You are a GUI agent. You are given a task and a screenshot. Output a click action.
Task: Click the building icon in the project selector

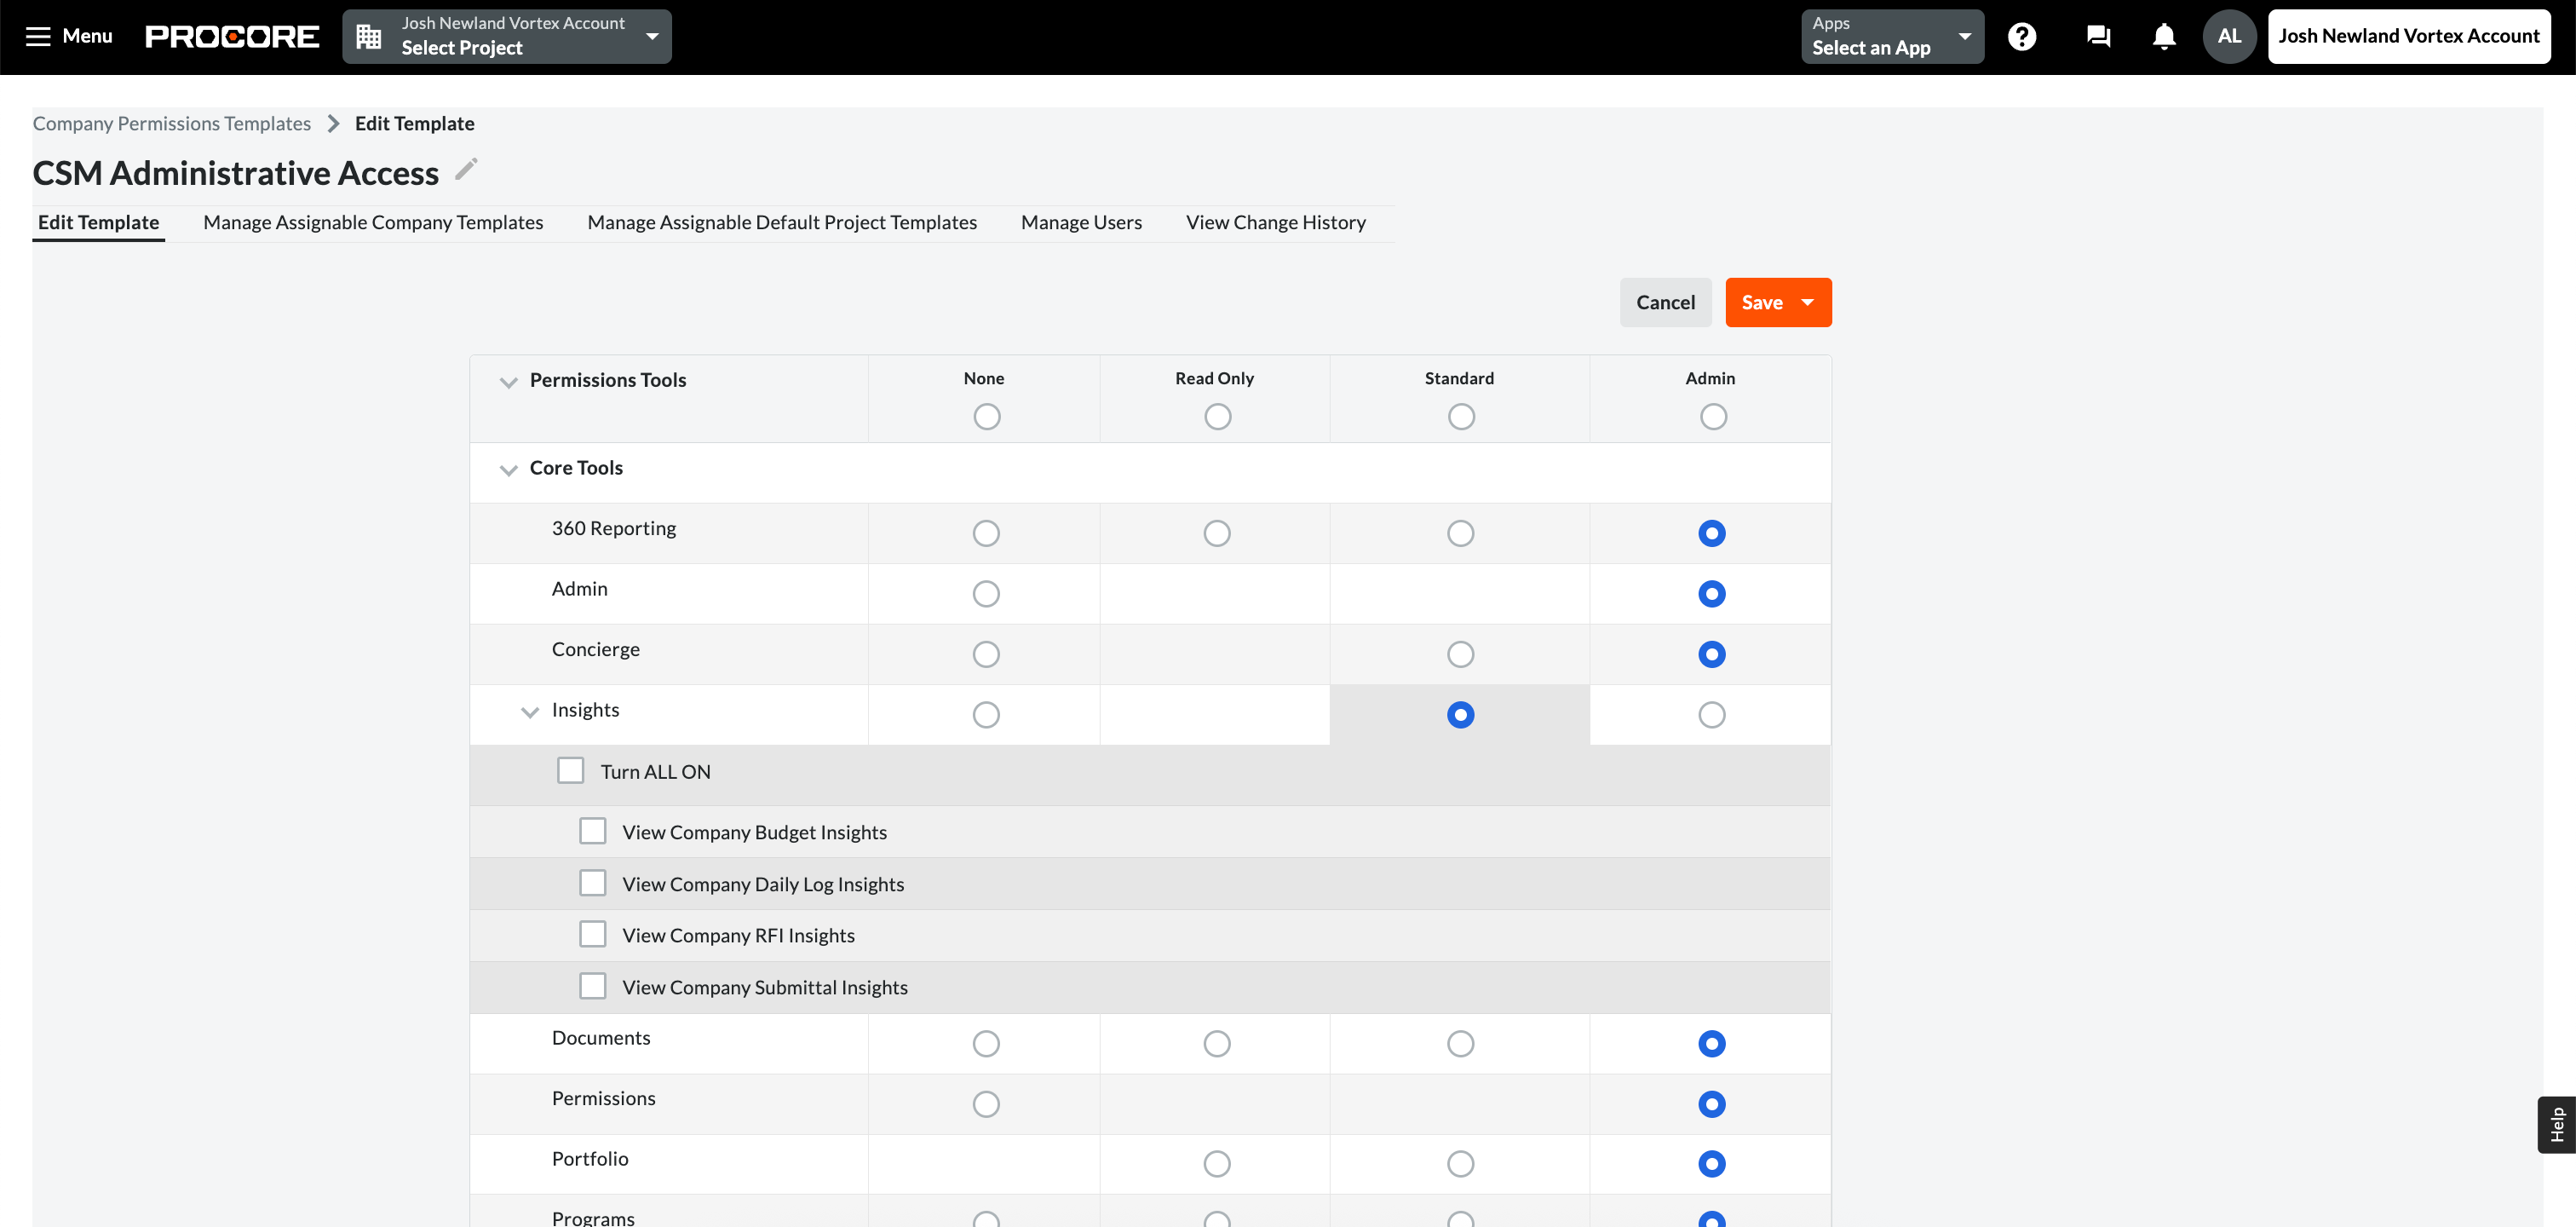point(369,34)
